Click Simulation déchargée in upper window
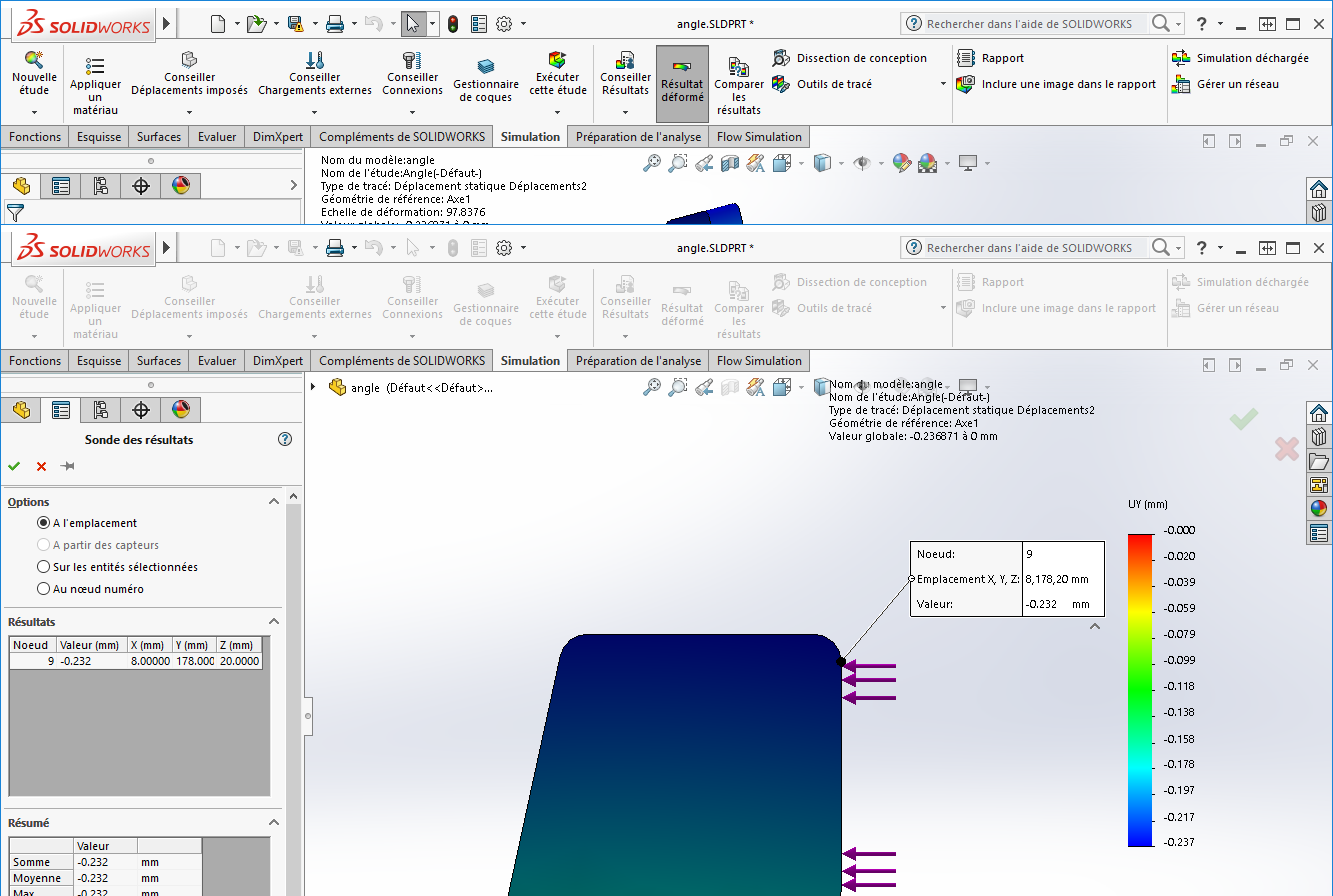This screenshot has width=1333, height=896. (1240, 58)
